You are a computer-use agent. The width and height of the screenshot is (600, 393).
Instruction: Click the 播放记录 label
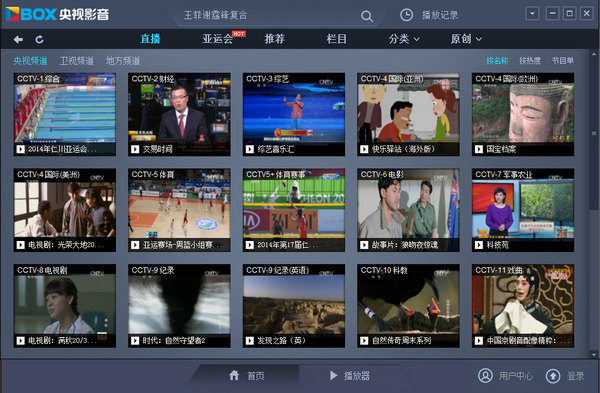(x=440, y=15)
